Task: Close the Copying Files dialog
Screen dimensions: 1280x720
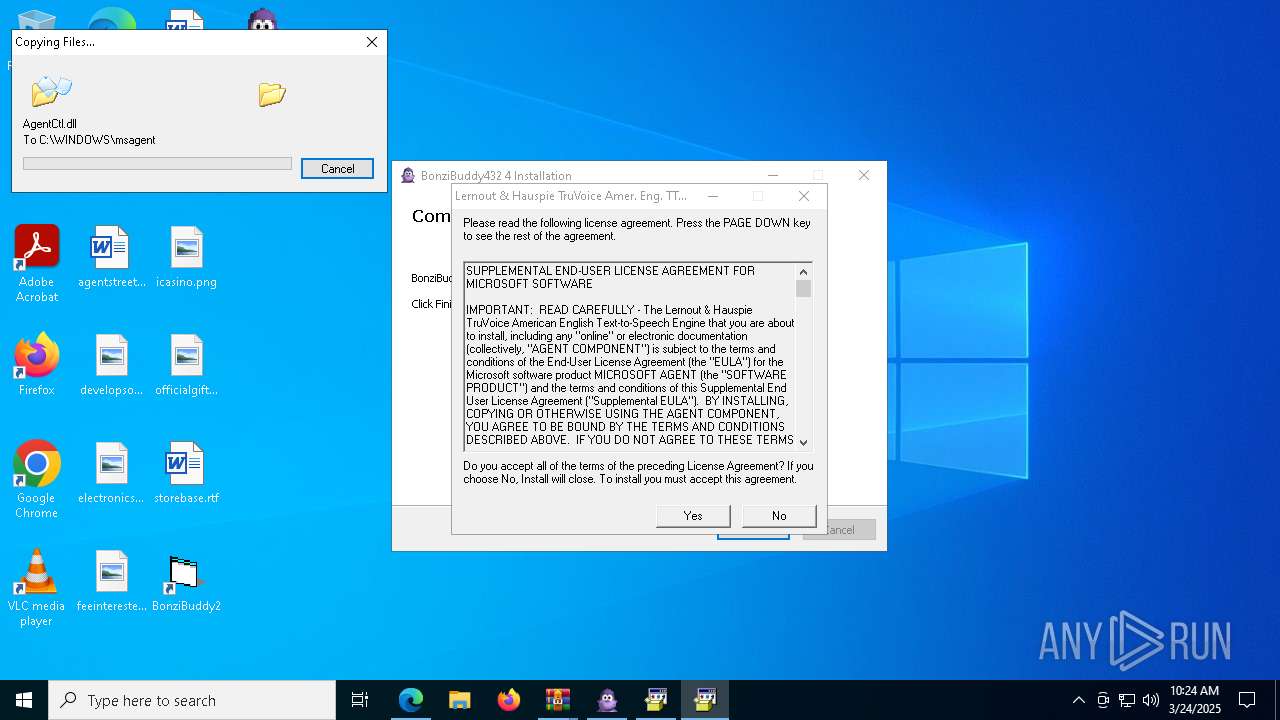Action: [x=372, y=42]
